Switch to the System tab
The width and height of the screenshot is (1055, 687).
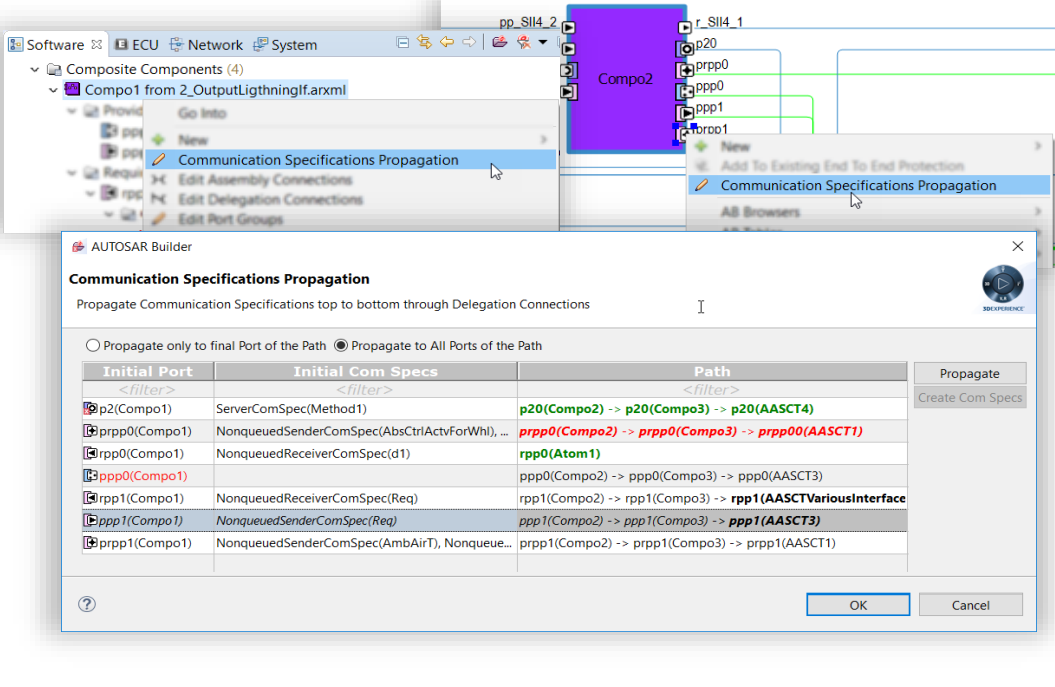tap(285, 45)
